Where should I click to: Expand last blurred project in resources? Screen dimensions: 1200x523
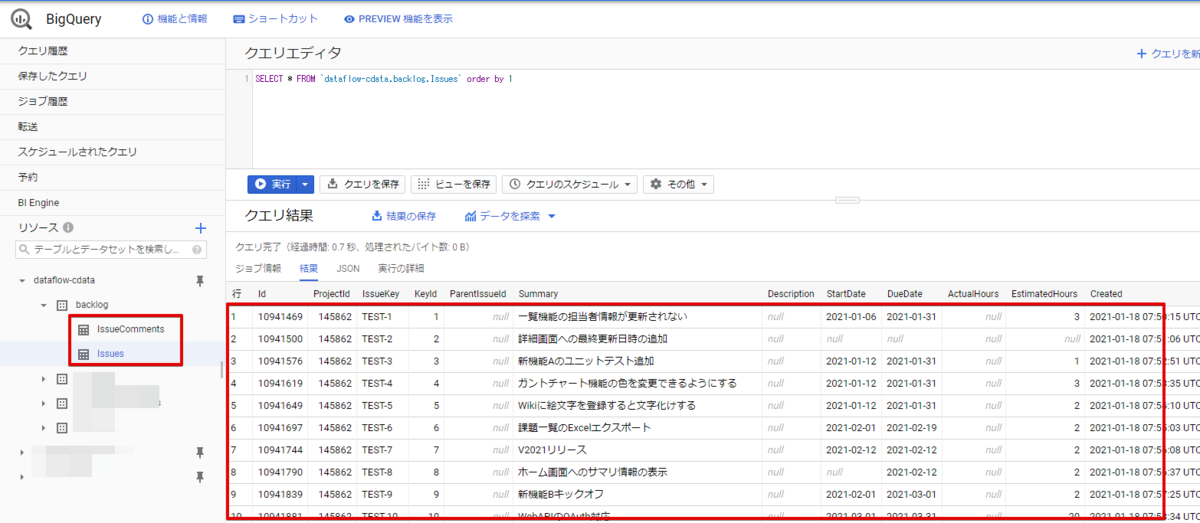[23, 478]
